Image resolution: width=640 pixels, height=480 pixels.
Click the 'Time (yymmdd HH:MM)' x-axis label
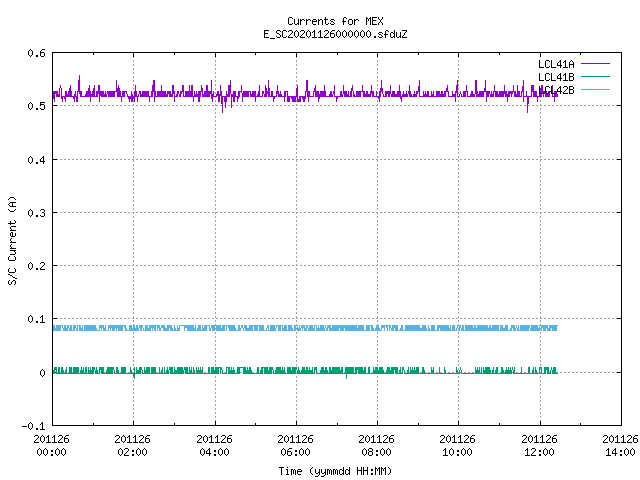(335, 471)
